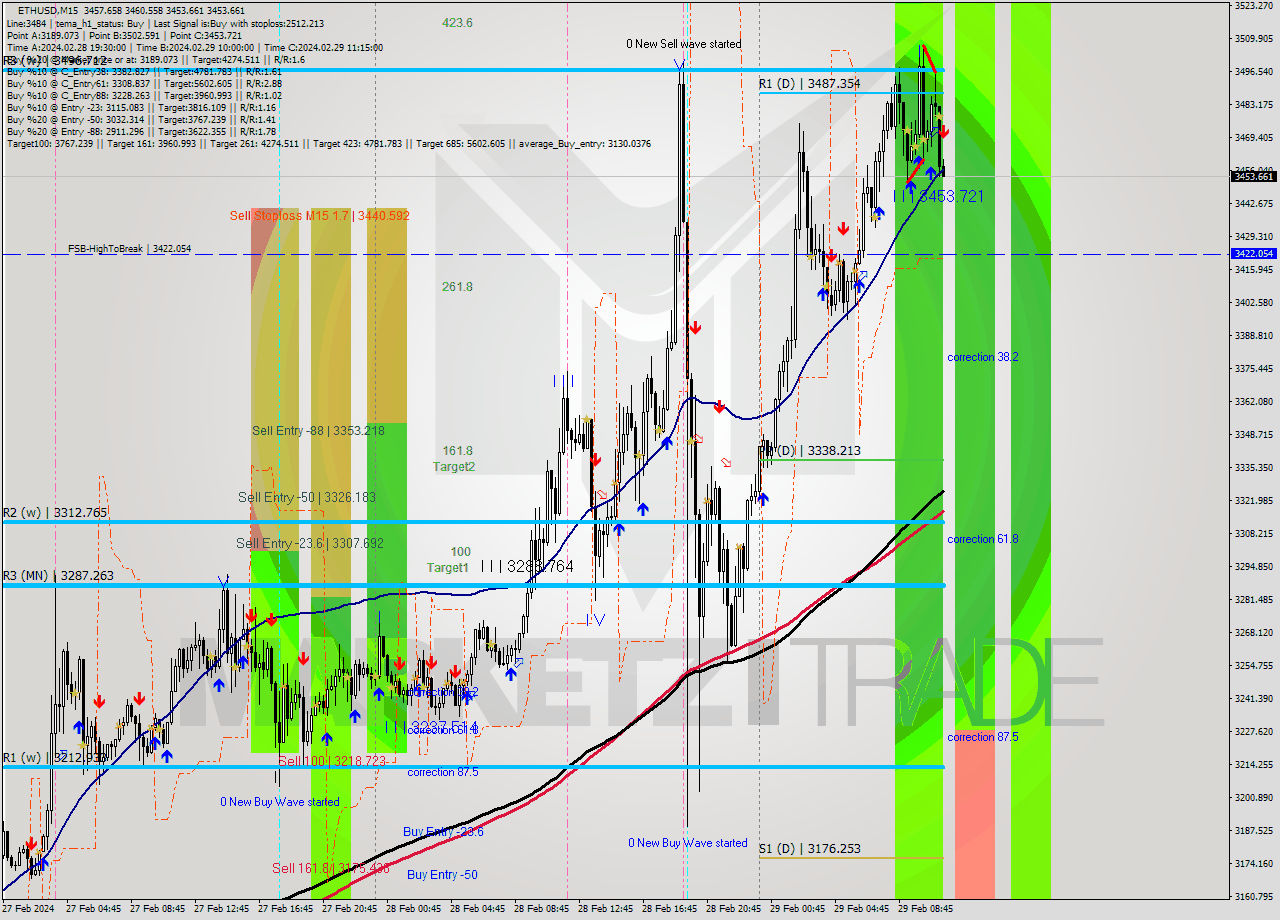Click the 'correction 61.8' label

tap(983, 539)
